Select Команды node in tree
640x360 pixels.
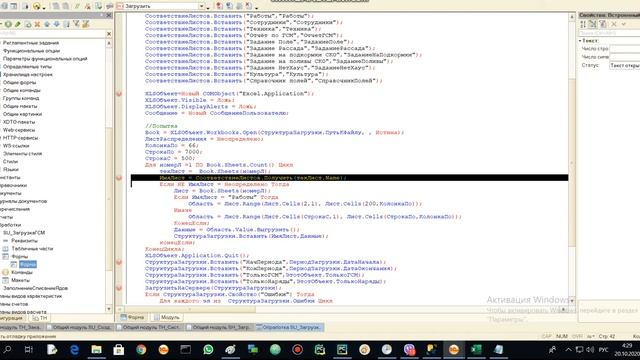(22, 272)
